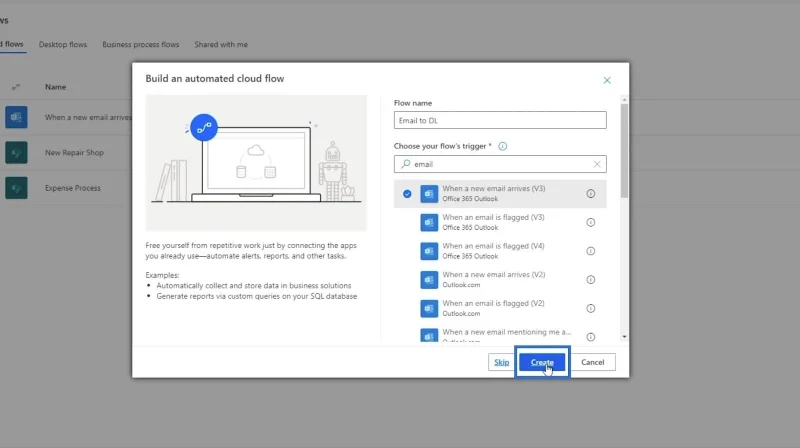800x448 pixels.
Task: Open the Desktop flows tab
Action: tap(63, 44)
